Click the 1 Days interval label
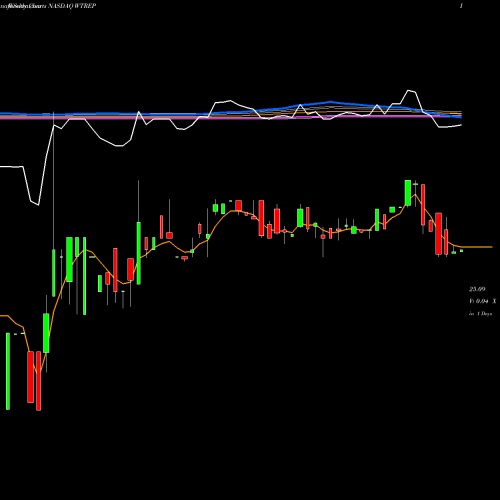The height and width of the screenshot is (500, 500). click(484, 314)
